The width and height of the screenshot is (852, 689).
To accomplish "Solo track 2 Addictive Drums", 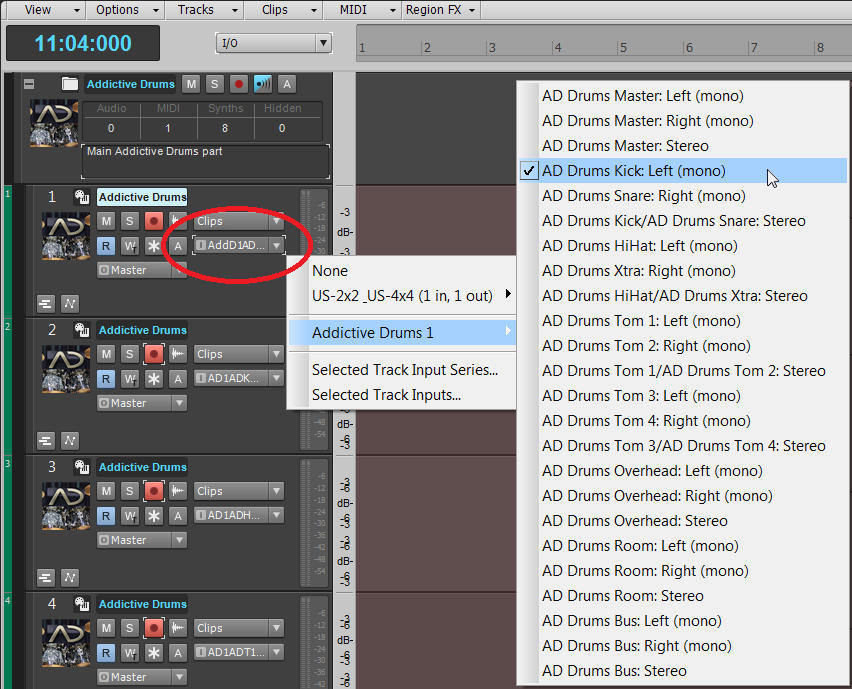I will (x=129, y=354).
